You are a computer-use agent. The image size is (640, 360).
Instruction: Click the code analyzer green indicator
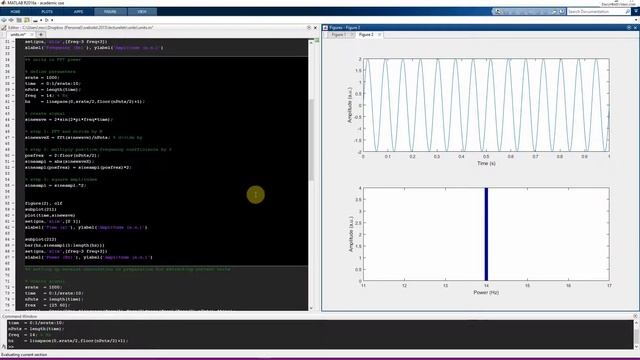(x=316, y=40)
